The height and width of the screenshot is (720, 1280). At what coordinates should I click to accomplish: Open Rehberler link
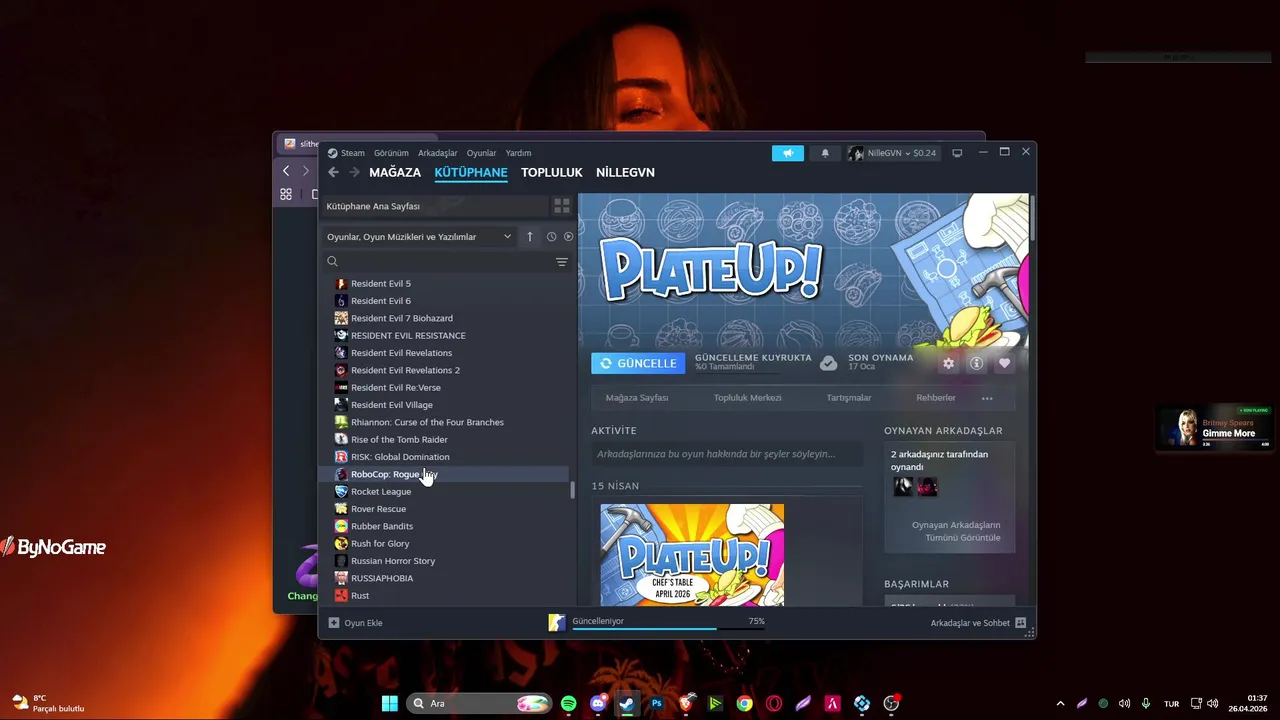[936, 398]
